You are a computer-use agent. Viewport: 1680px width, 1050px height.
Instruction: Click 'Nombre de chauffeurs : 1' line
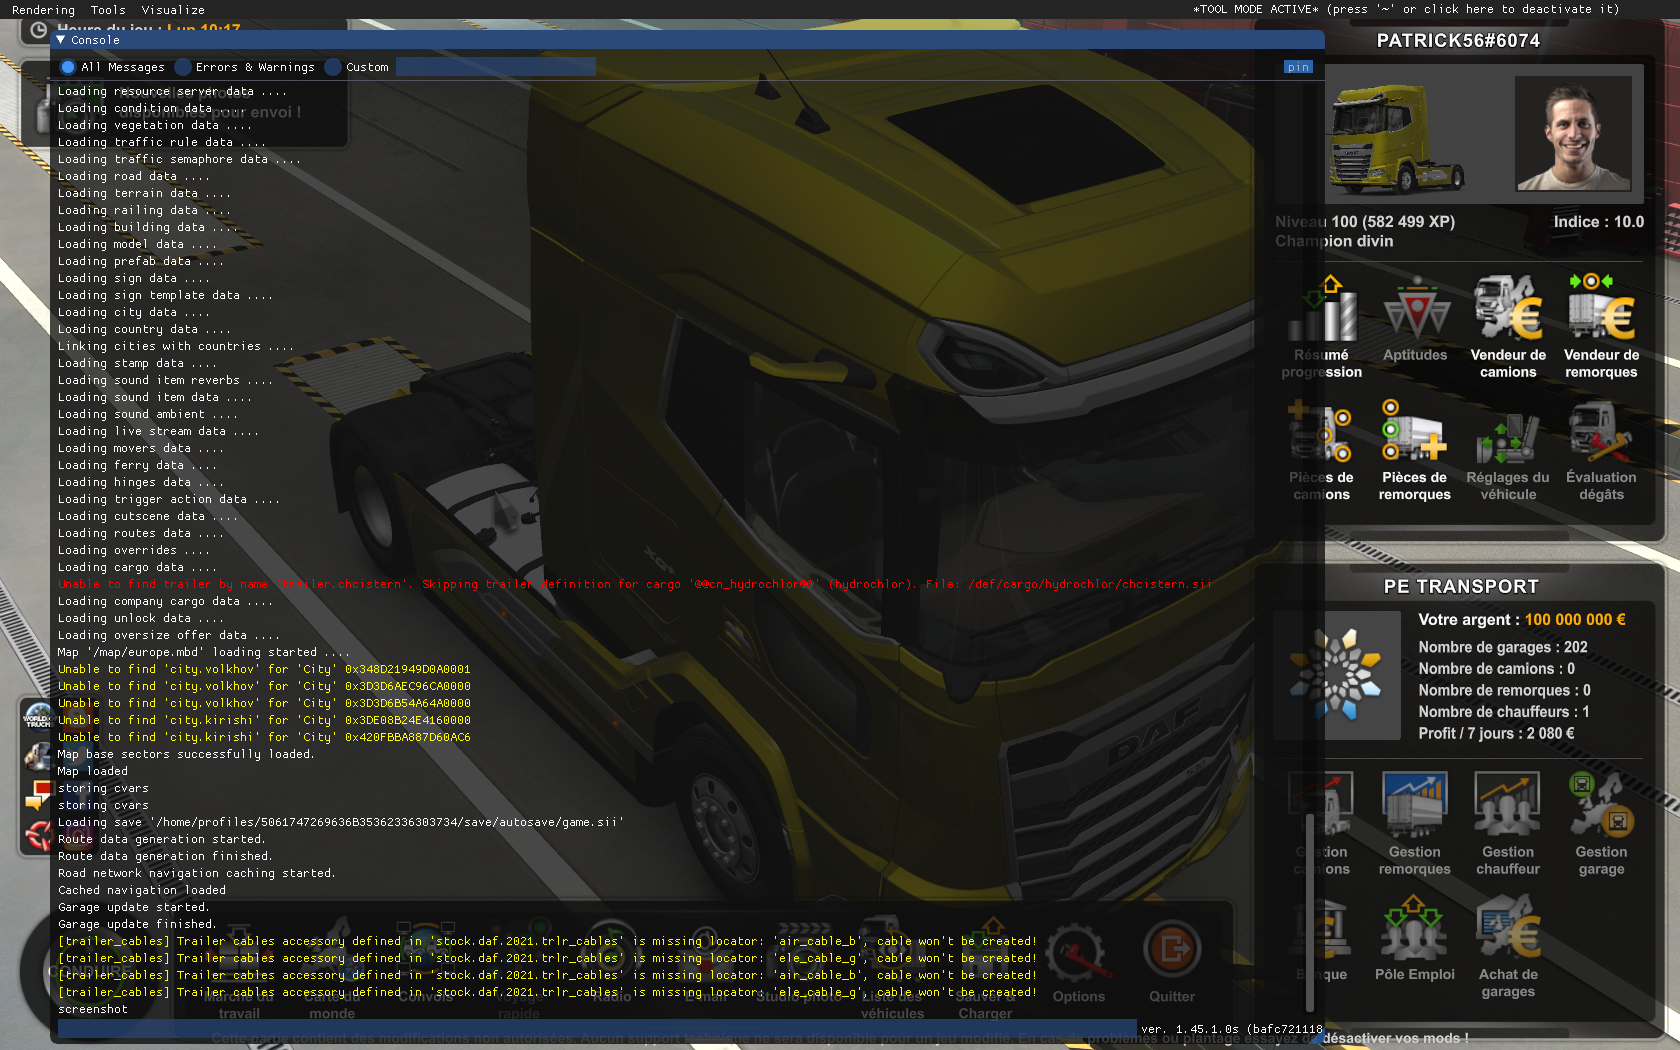1504,712
